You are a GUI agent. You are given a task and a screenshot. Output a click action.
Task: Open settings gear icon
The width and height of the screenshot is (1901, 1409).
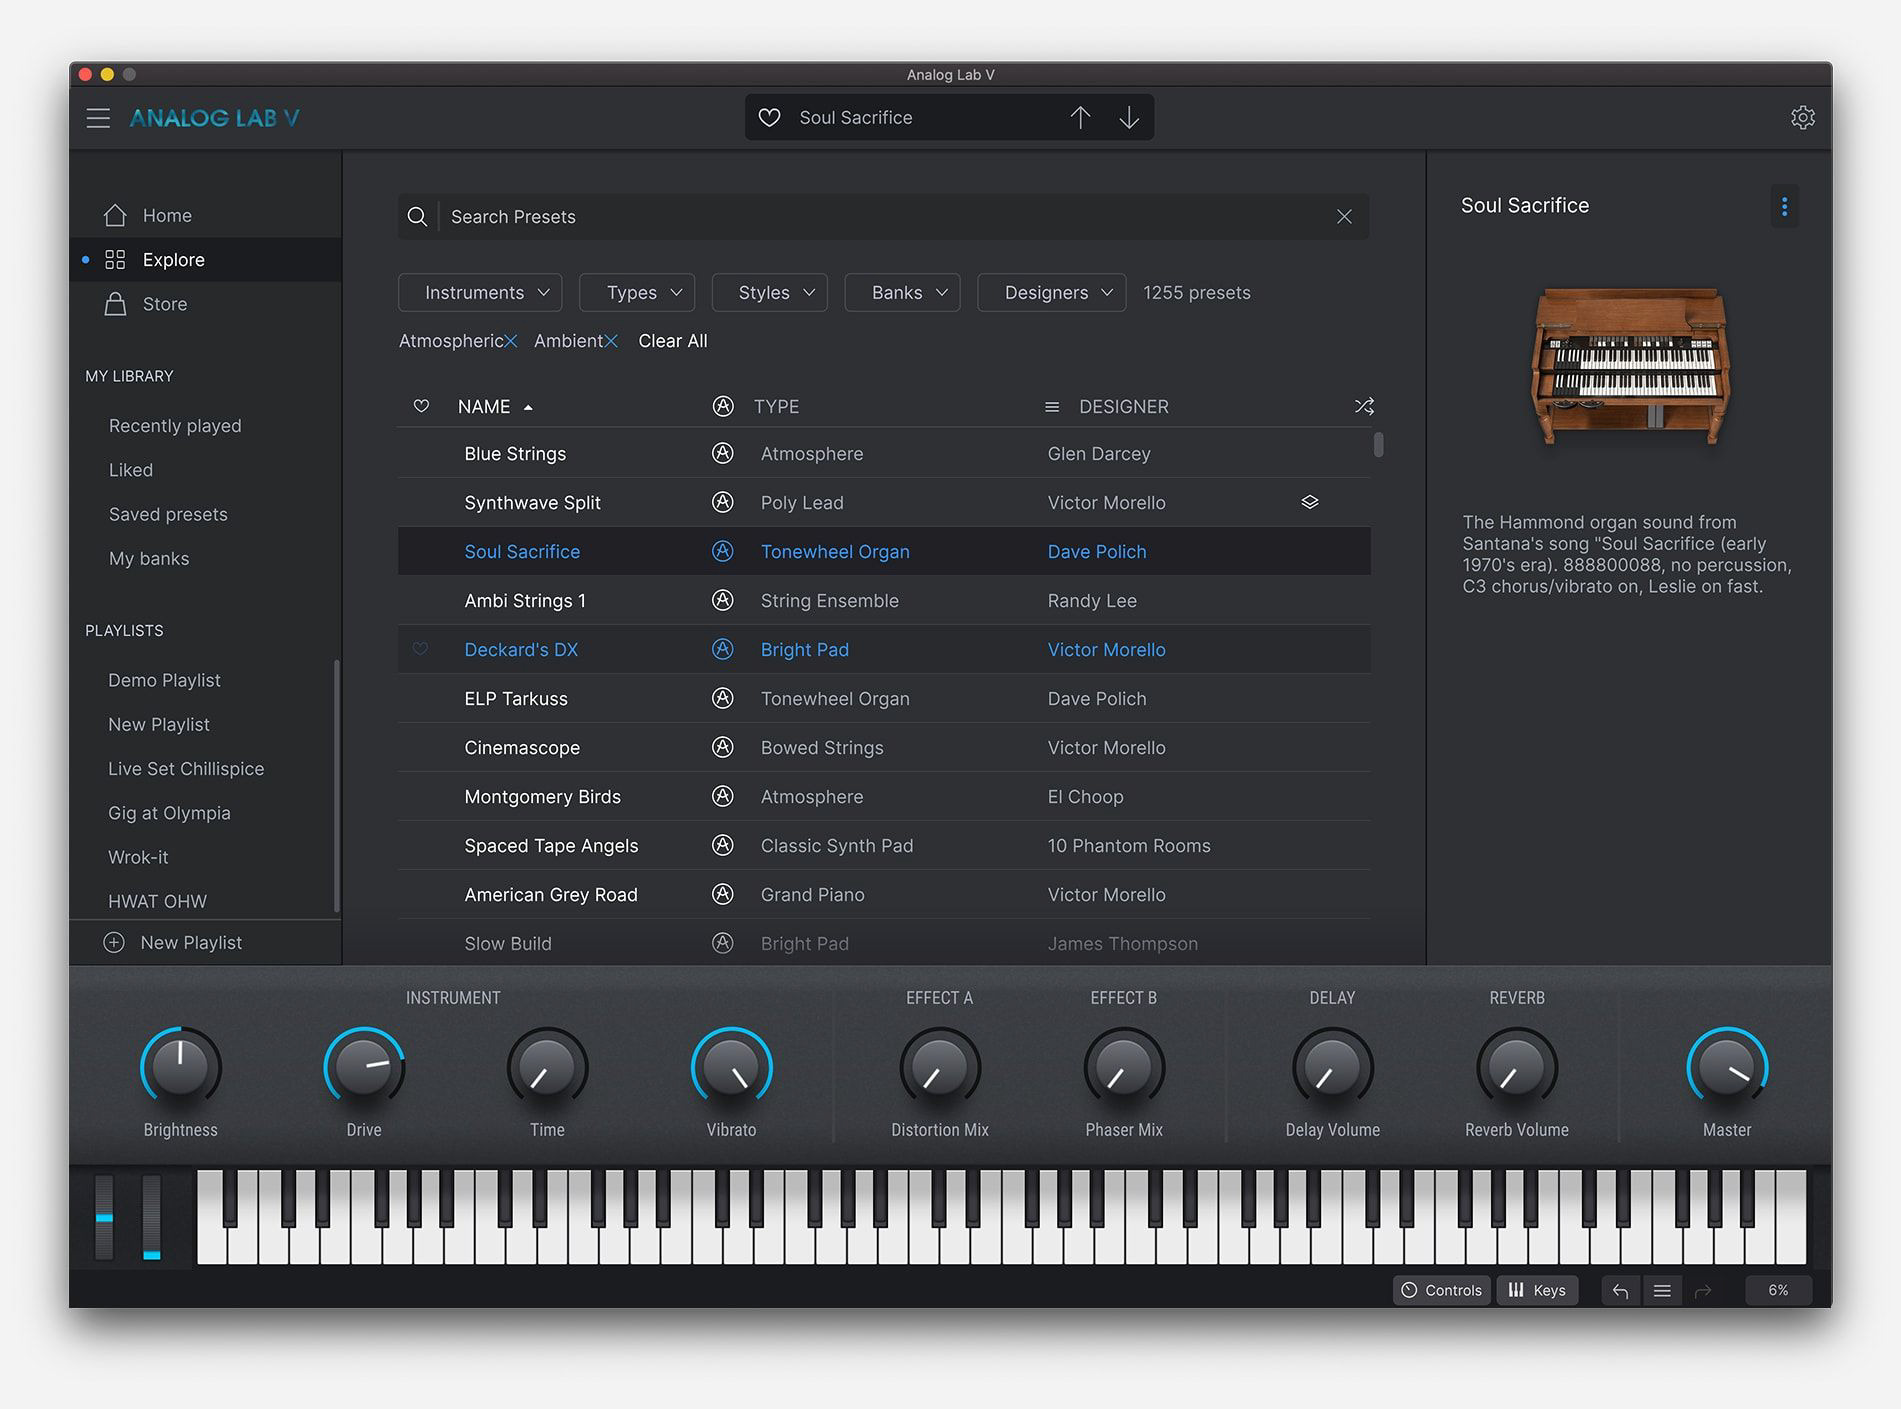tap(1803, 118)
